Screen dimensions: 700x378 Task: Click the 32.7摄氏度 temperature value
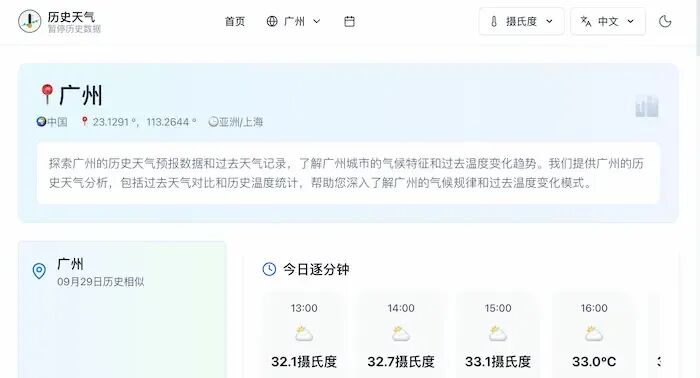pyautogui.click(x=401, y=361)
